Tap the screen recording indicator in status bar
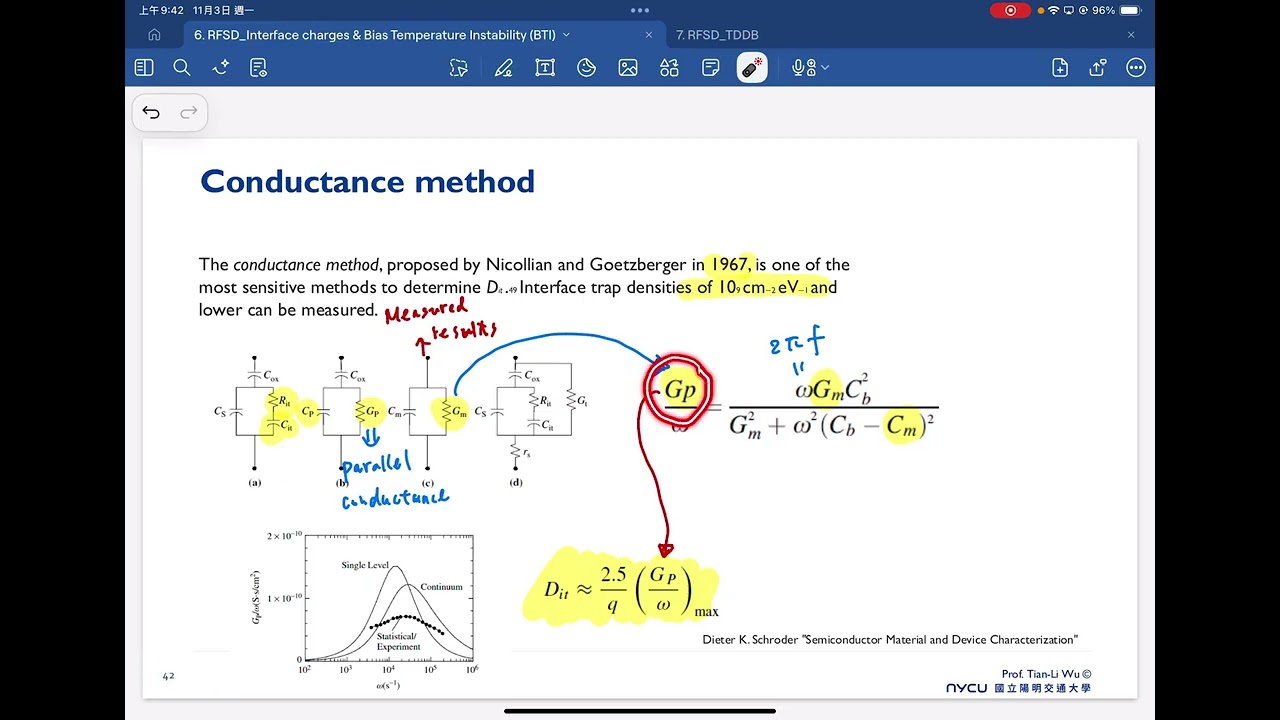 1010,10
